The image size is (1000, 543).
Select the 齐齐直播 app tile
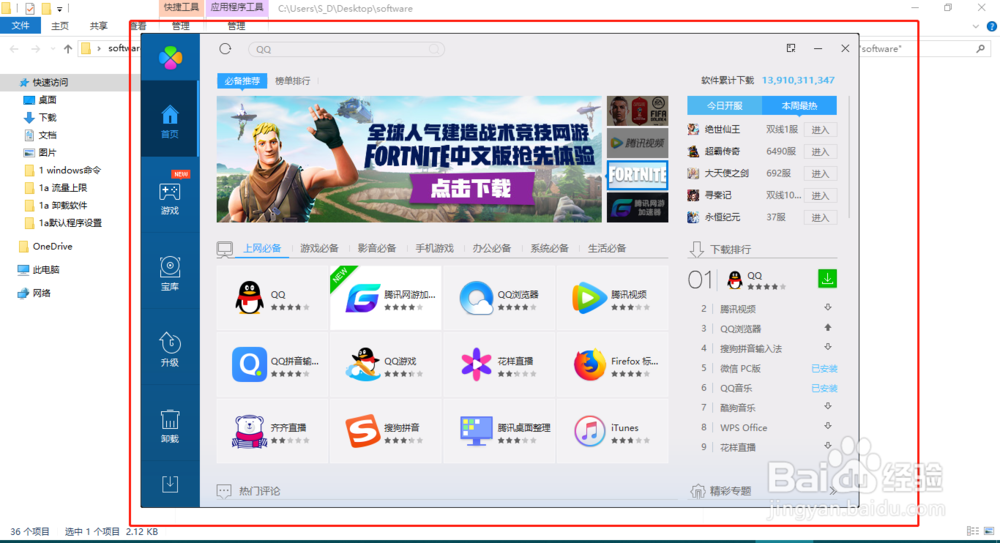click(272, 431)
